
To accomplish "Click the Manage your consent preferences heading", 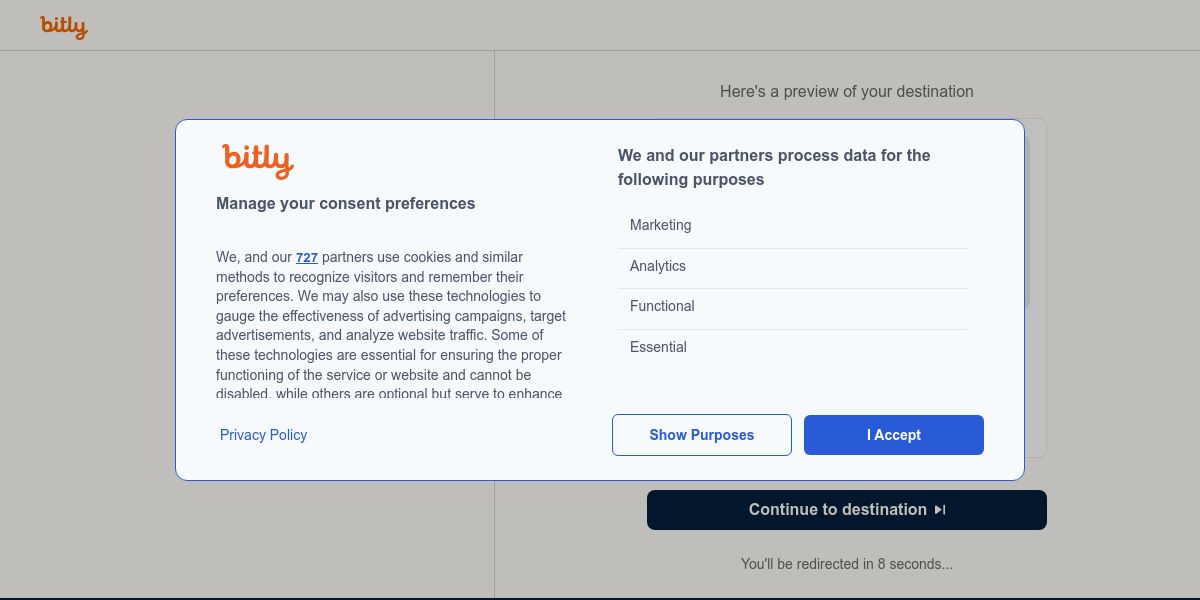I will click(x=345, y=204).
